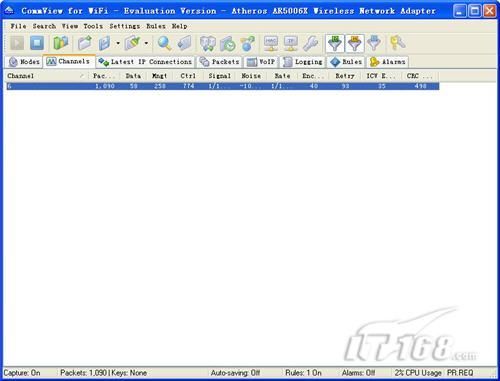Click the Mngt column header
The height and width of the screenshot is (381, 500).
pos(159,76)
